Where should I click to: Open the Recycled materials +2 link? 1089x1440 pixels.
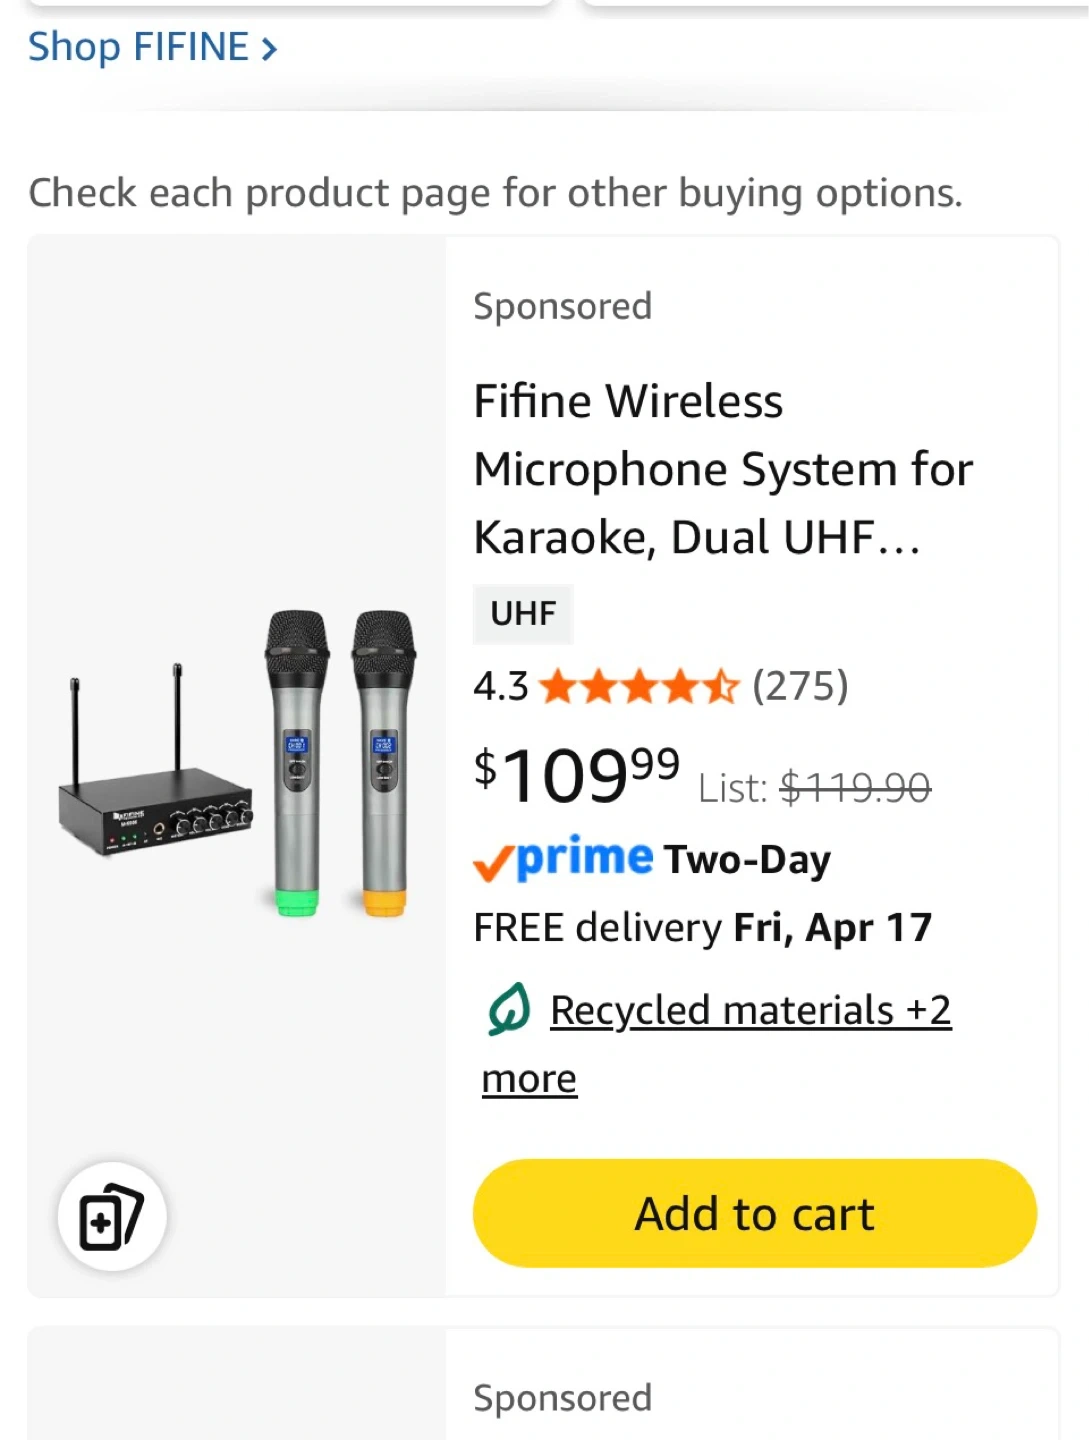750,1010
